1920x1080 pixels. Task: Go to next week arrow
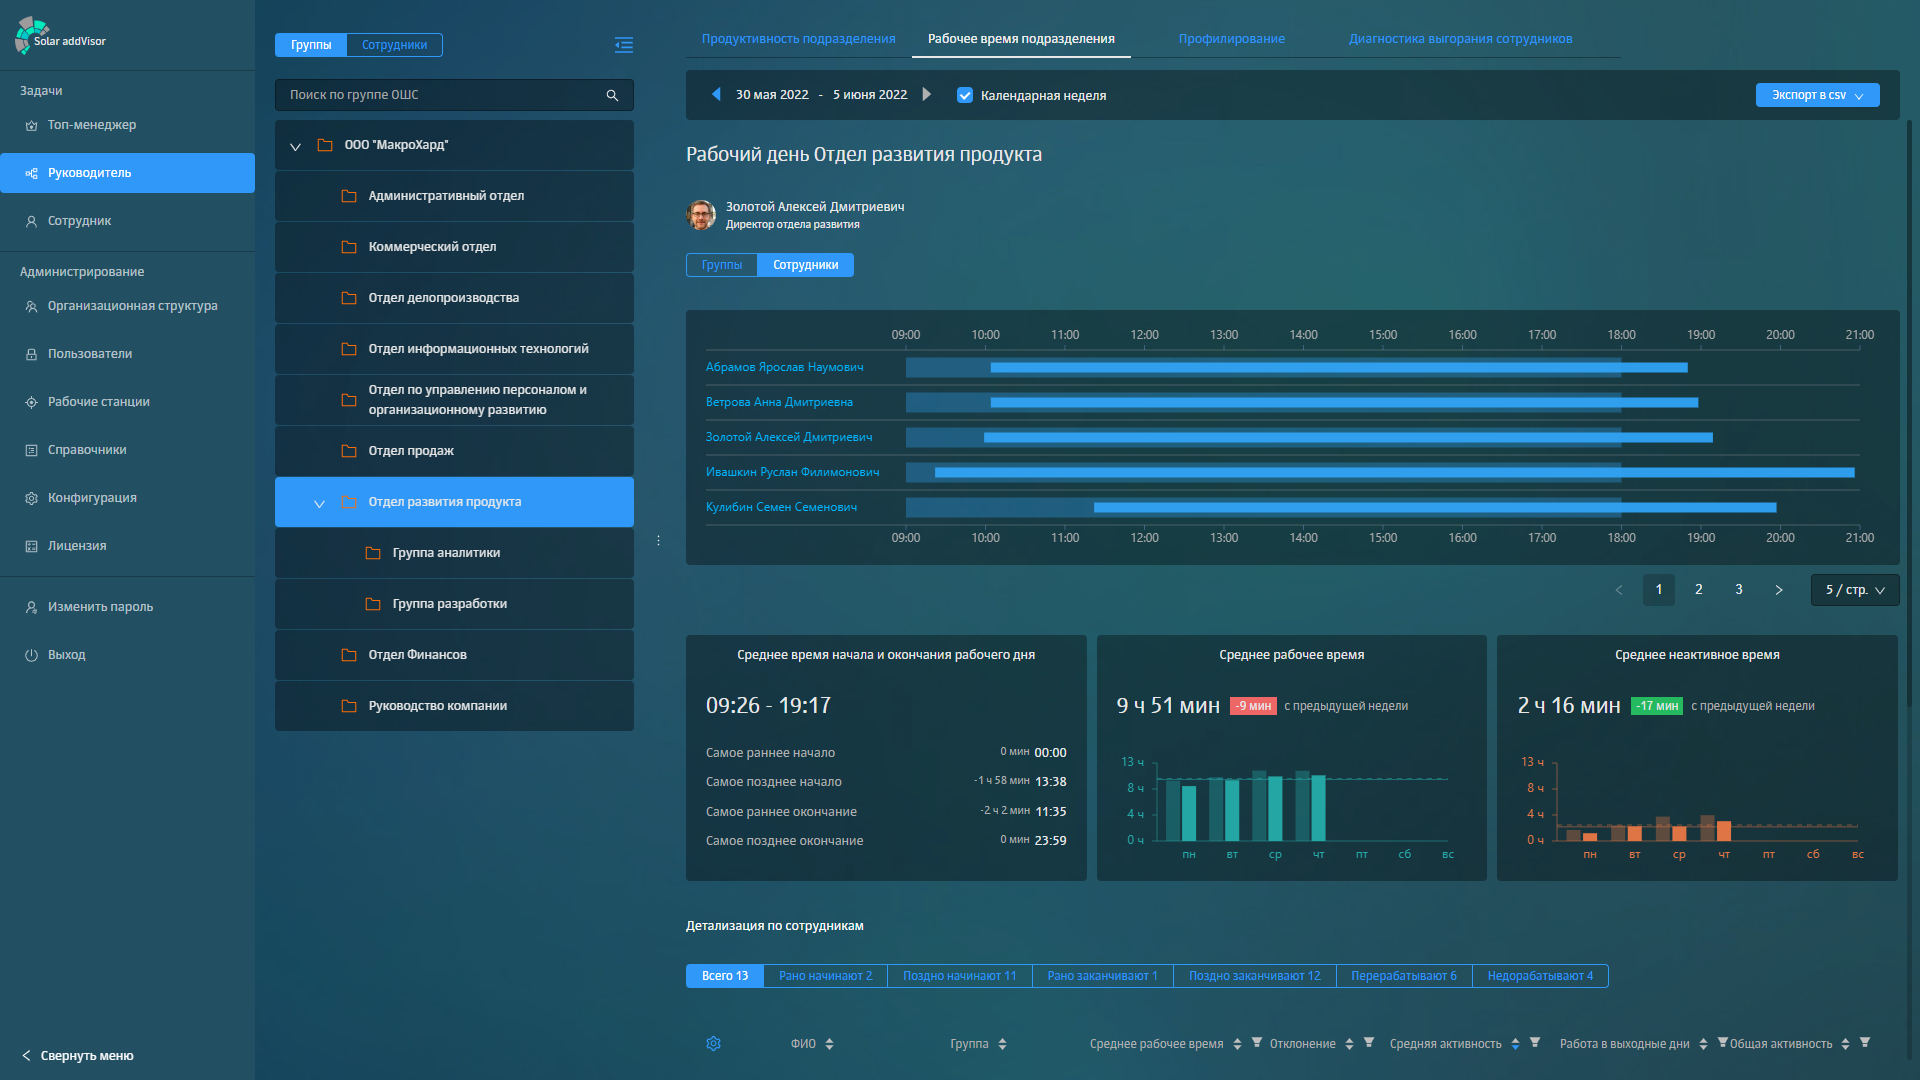tap(927, 94)
